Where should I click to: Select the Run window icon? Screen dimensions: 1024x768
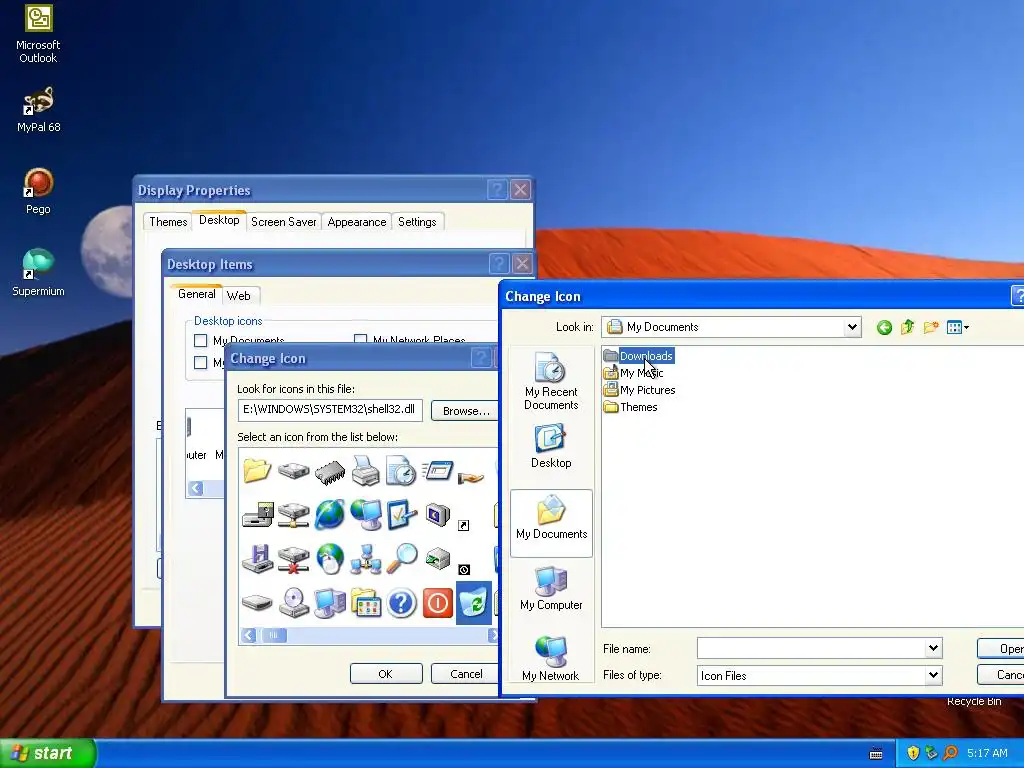pos(438,470)
